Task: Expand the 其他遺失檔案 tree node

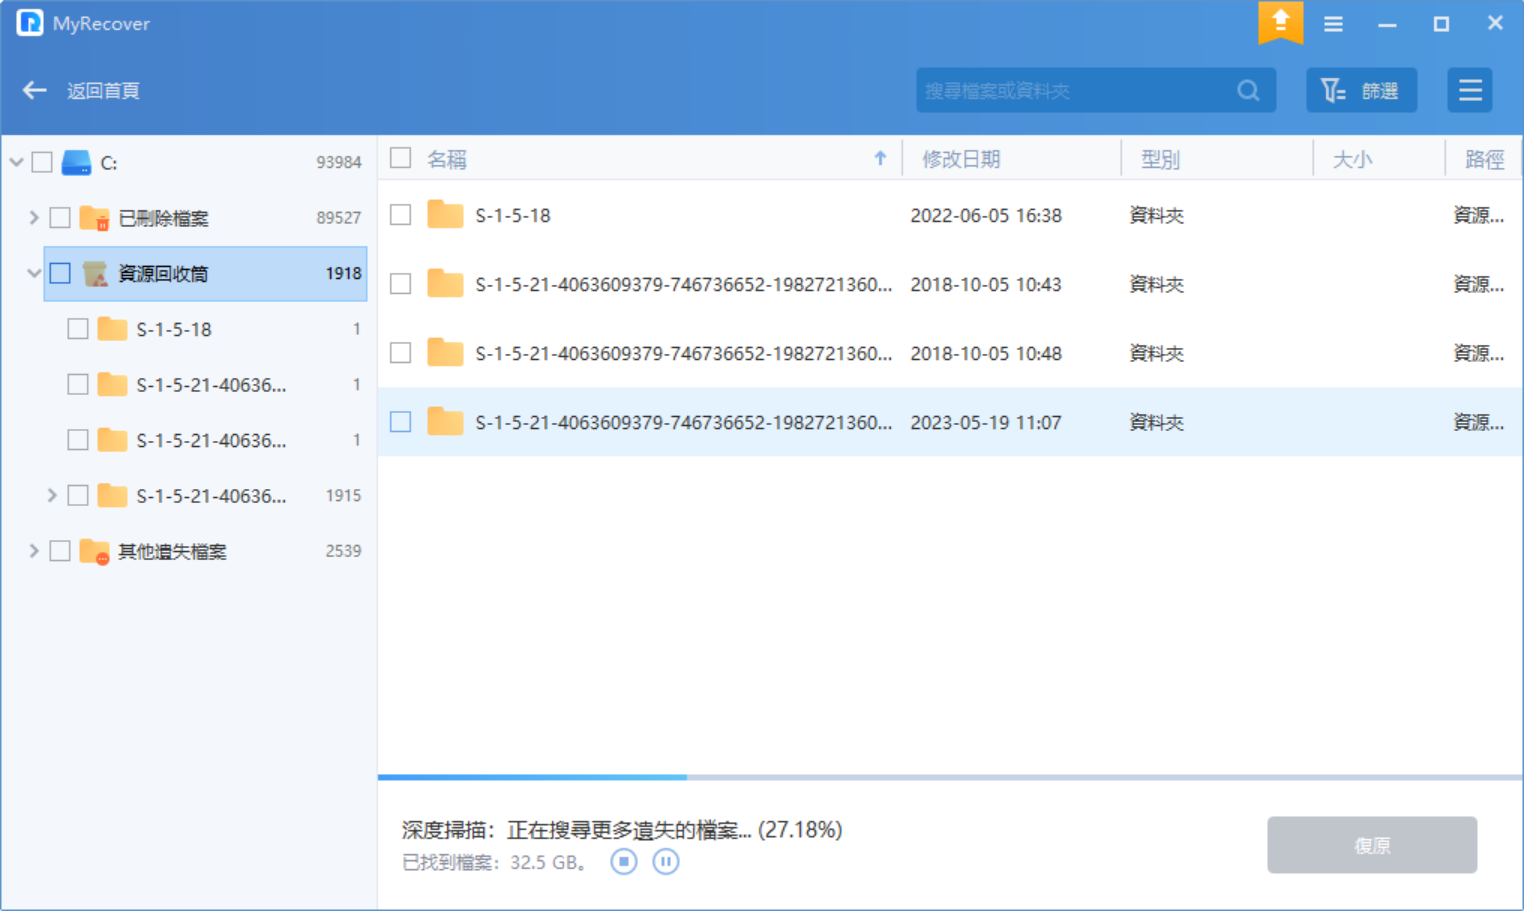Action: [x=34, y=551]
